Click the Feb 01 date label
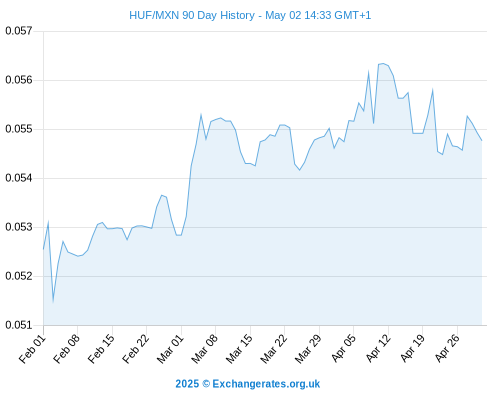The width and height of the screenshot is (495, 400). 32,348
